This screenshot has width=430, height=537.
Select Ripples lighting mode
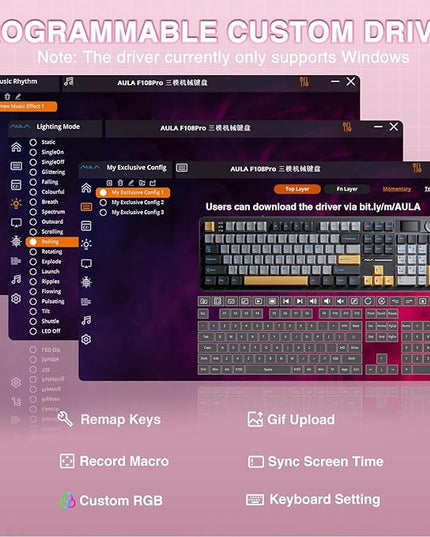45,281
